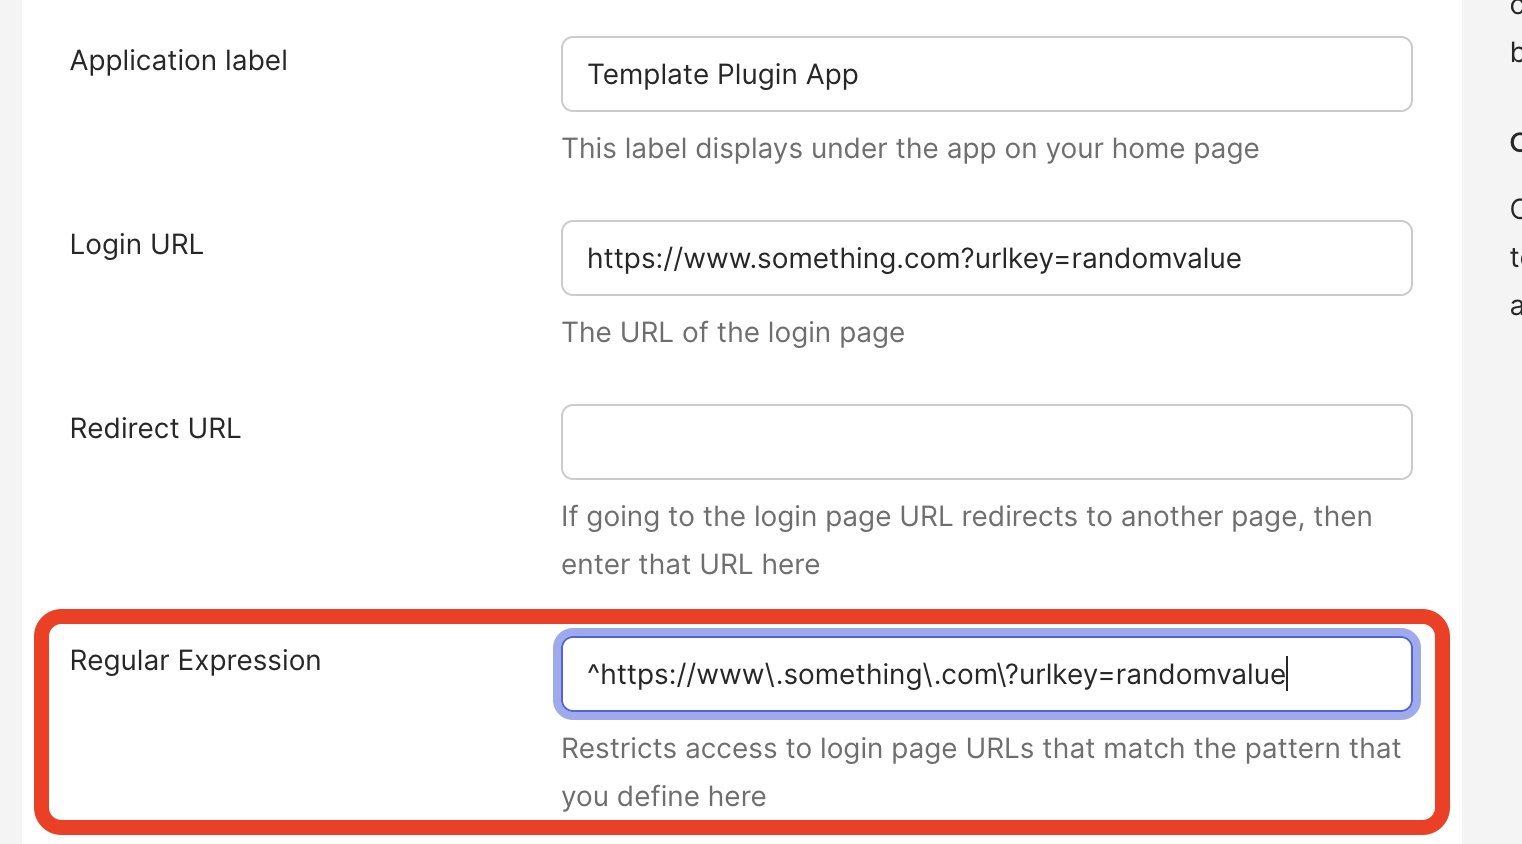Click the "Restricts access to login page URLs" hint

pos(980,749)
